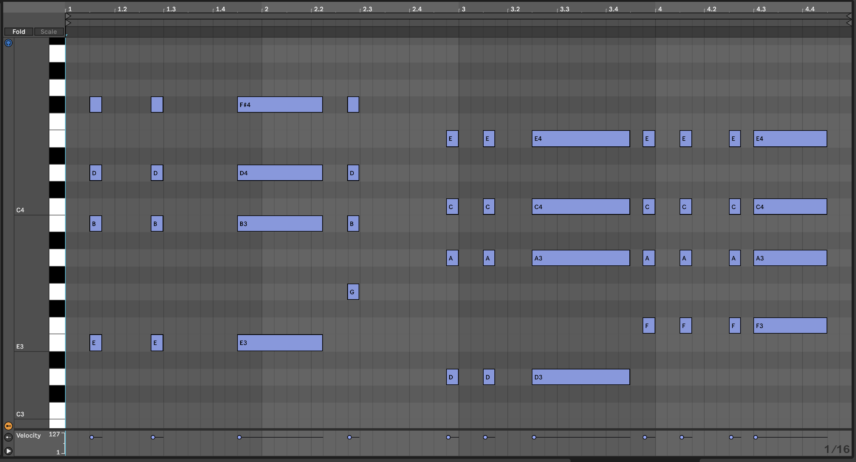Click bar 2 on the ruler
Image resolution: width=856 pixels, height=462 pixels.
point(266,9)
